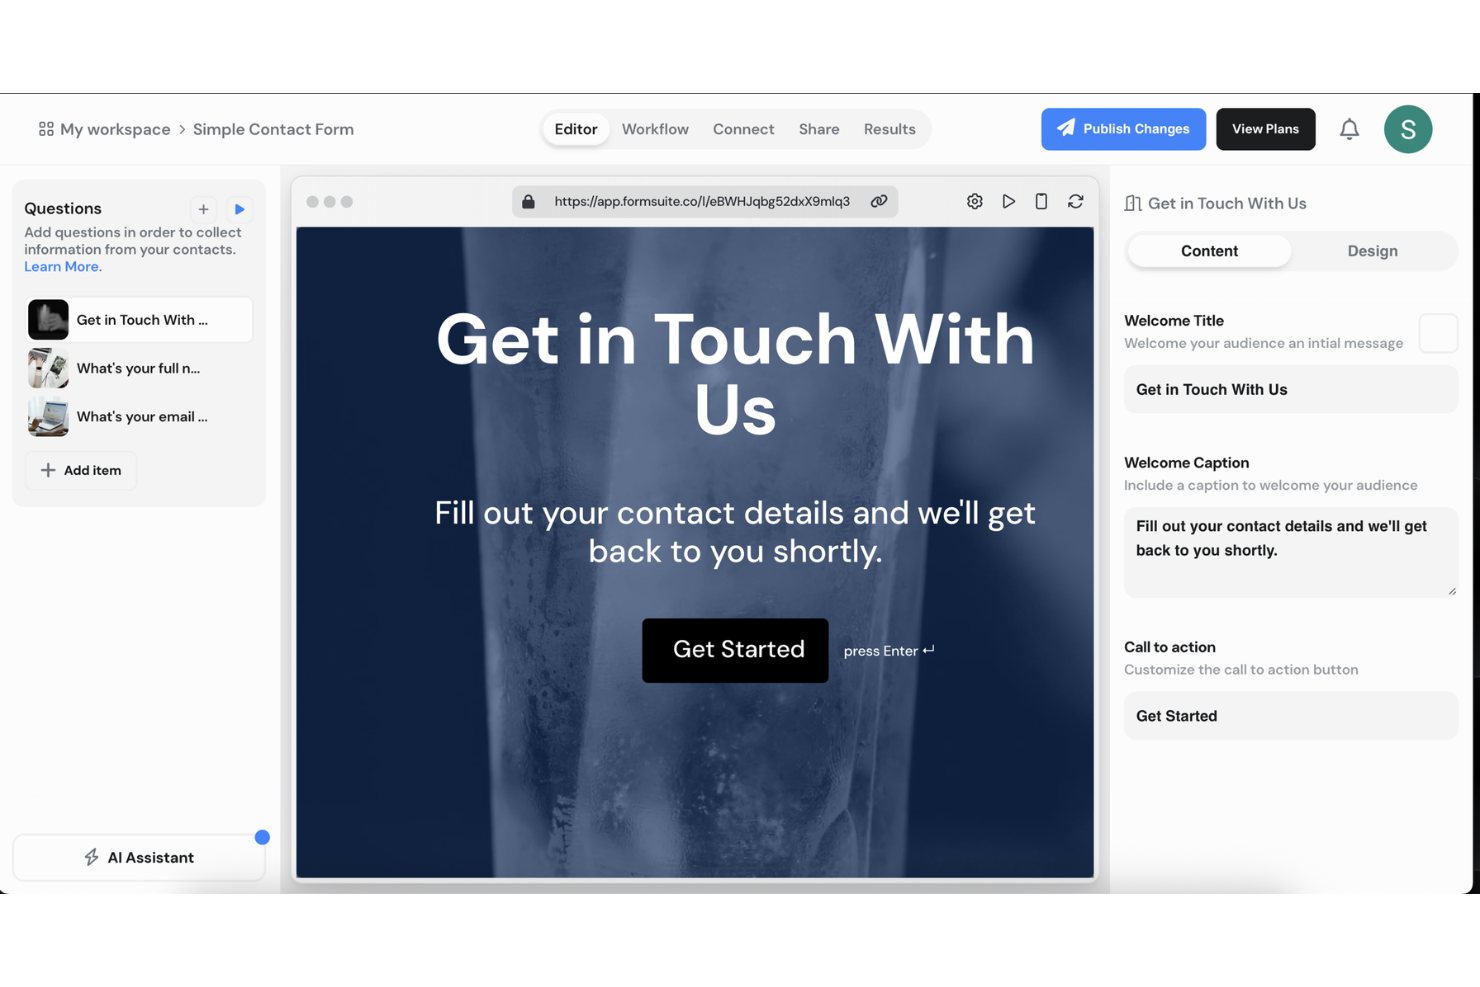Click the Welcome Caption text area
The width and height of the screenshot is (1480, 987).
tap(1291, 552)
